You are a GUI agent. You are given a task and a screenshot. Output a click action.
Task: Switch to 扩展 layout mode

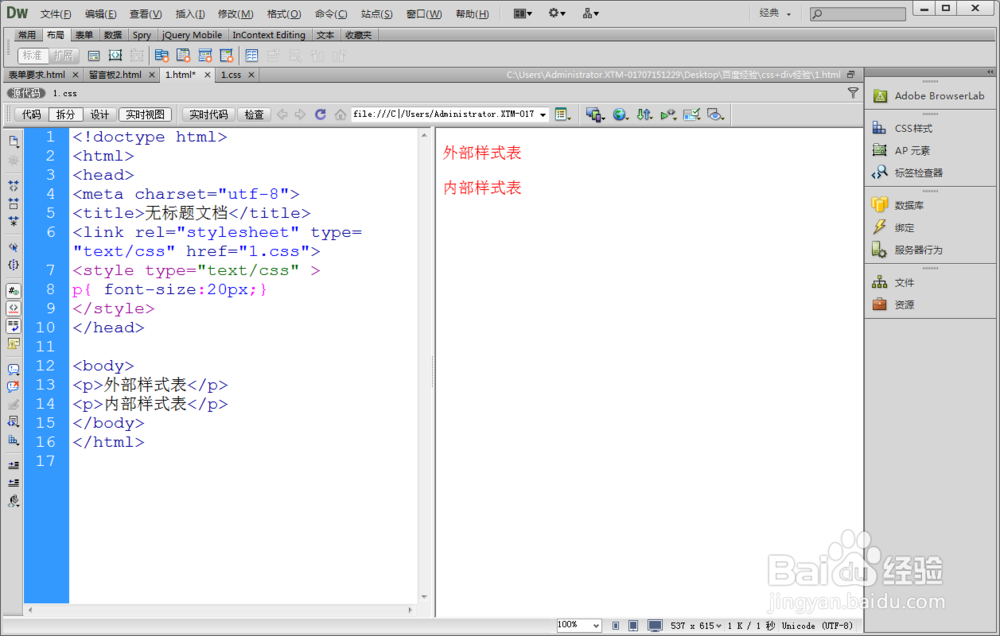63,55
